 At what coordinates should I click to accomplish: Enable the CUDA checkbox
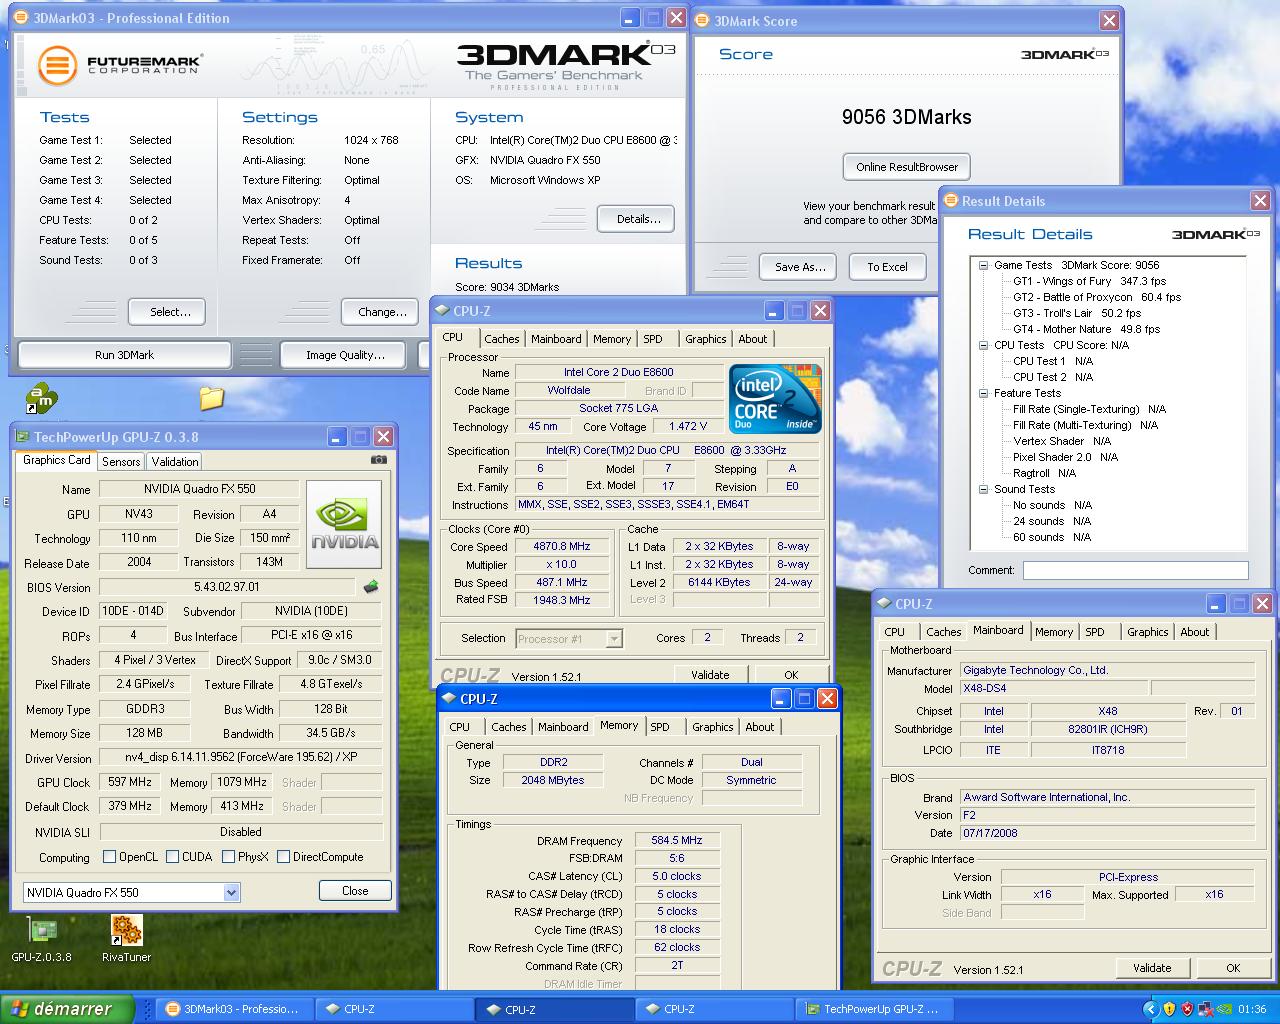click(x=173, y=857)
